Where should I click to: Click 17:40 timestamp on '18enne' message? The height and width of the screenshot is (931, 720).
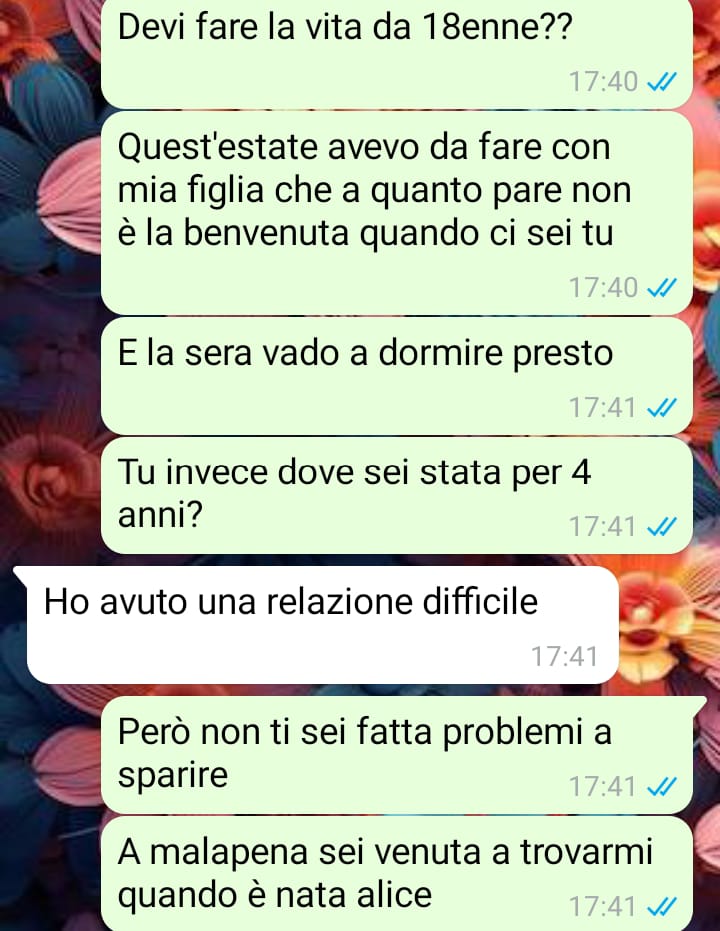click(x=603, y=82)
